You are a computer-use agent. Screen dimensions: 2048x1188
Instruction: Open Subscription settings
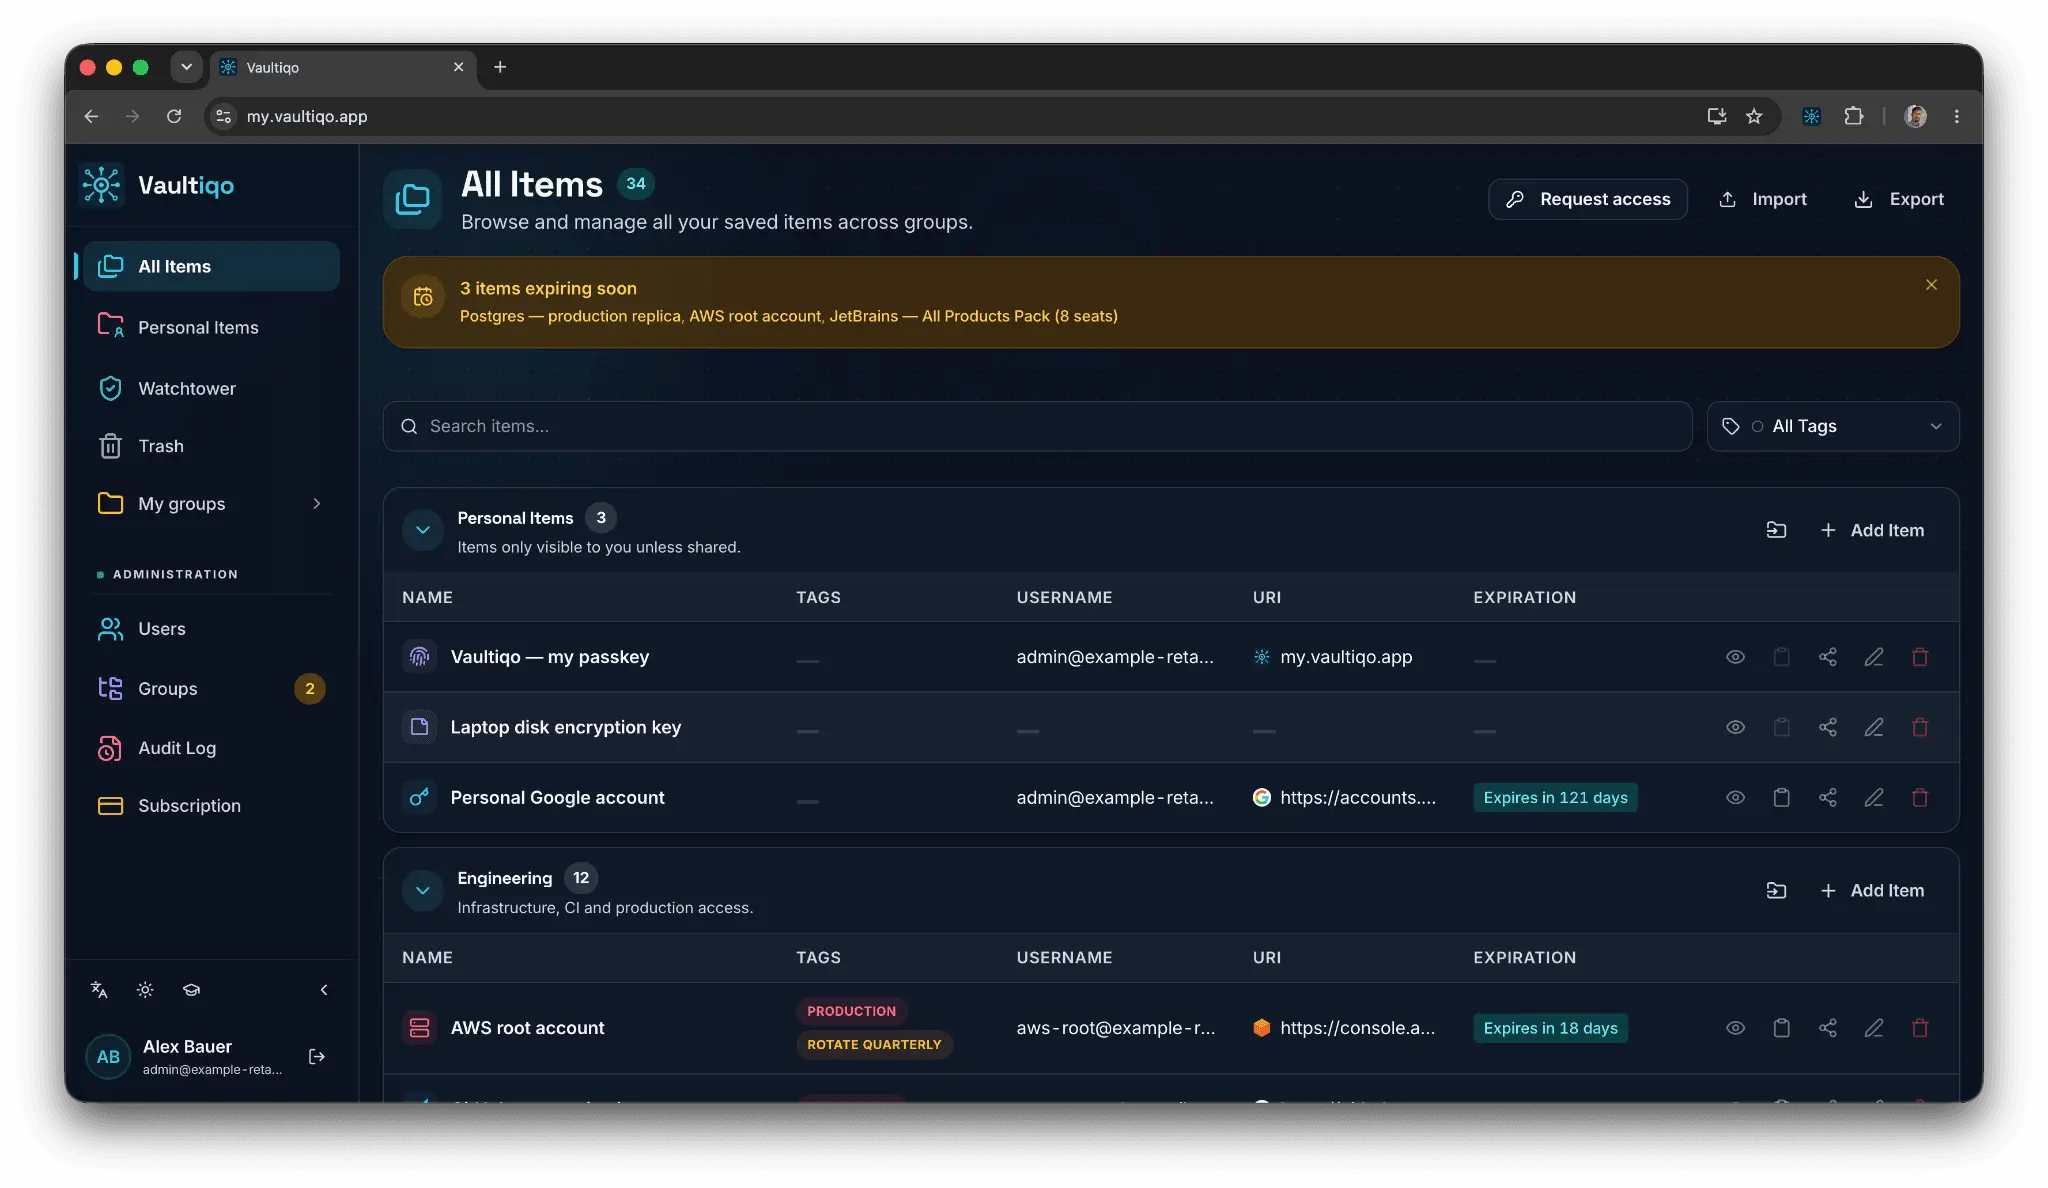click(211, 806)
